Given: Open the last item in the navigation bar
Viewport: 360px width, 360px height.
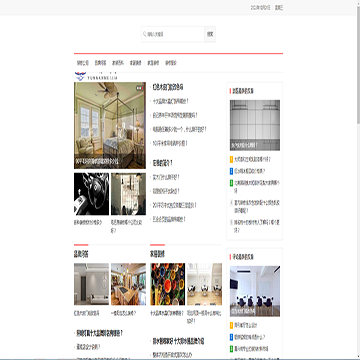Looking at the screenshot, I should [171, 63].
